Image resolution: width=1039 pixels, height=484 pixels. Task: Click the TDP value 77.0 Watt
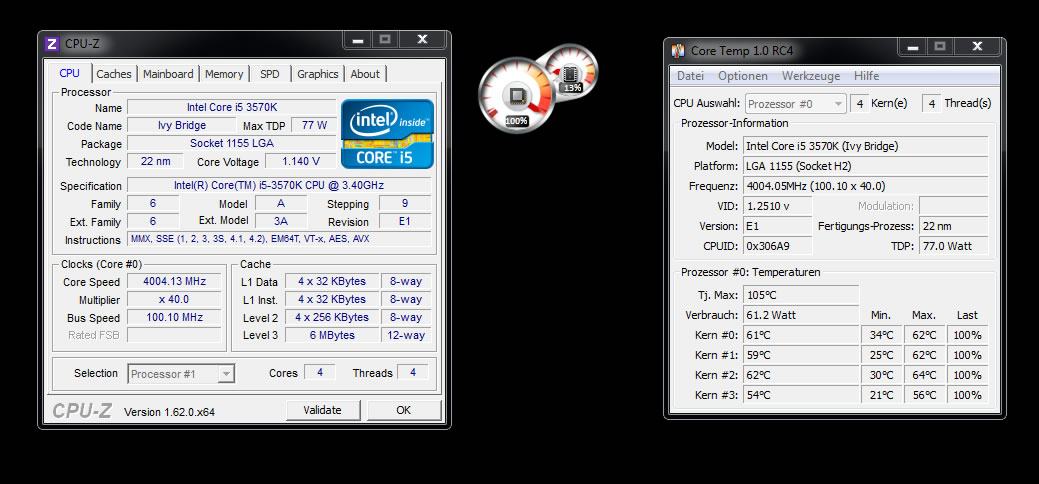(x=954, y=246)
